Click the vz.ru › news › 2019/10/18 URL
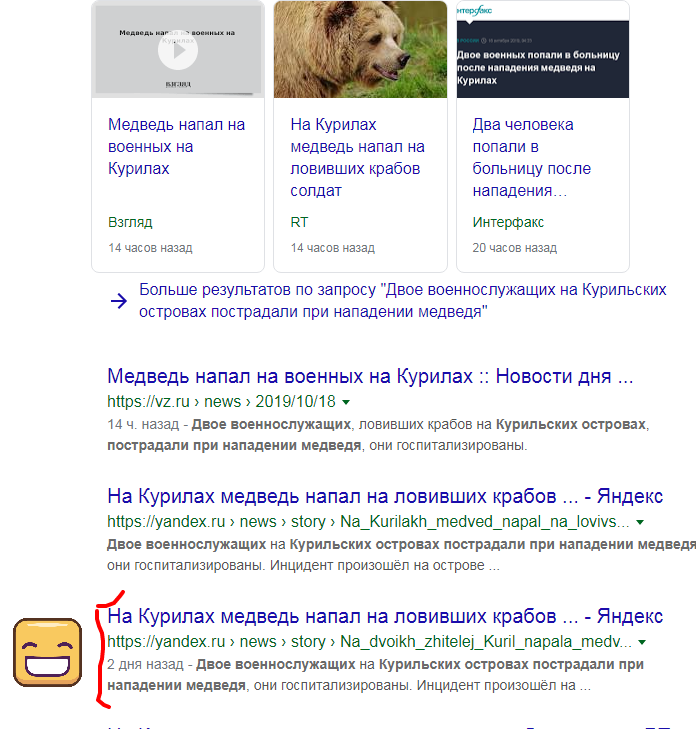 [221, 401]
